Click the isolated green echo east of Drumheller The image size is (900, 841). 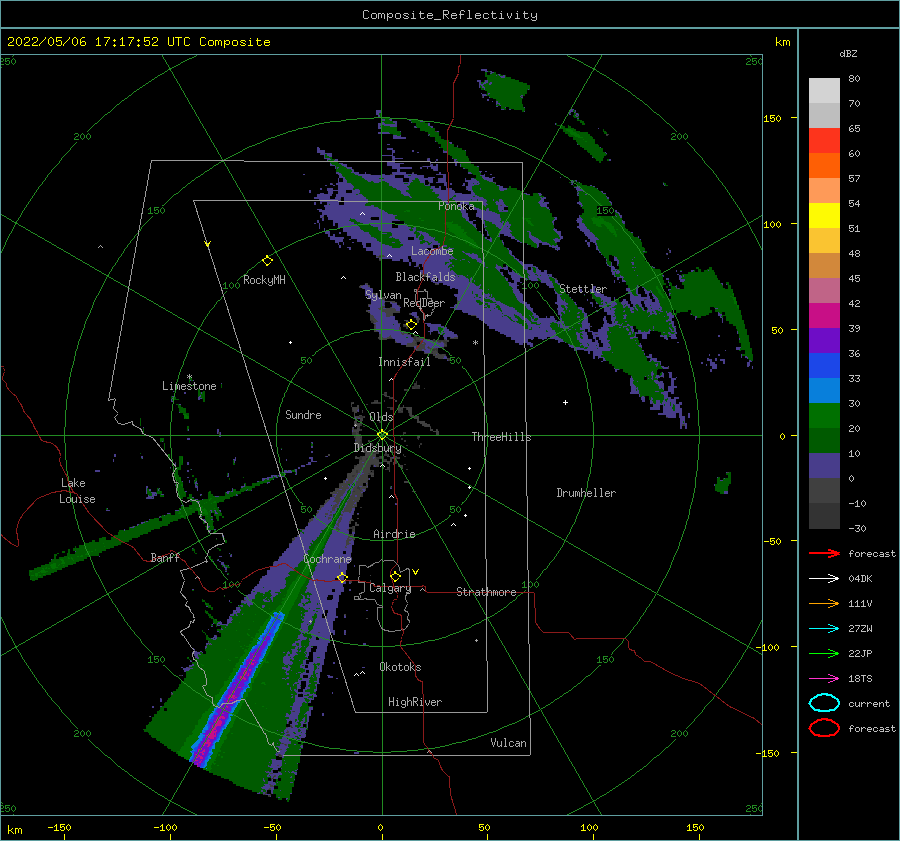[723, 483]
